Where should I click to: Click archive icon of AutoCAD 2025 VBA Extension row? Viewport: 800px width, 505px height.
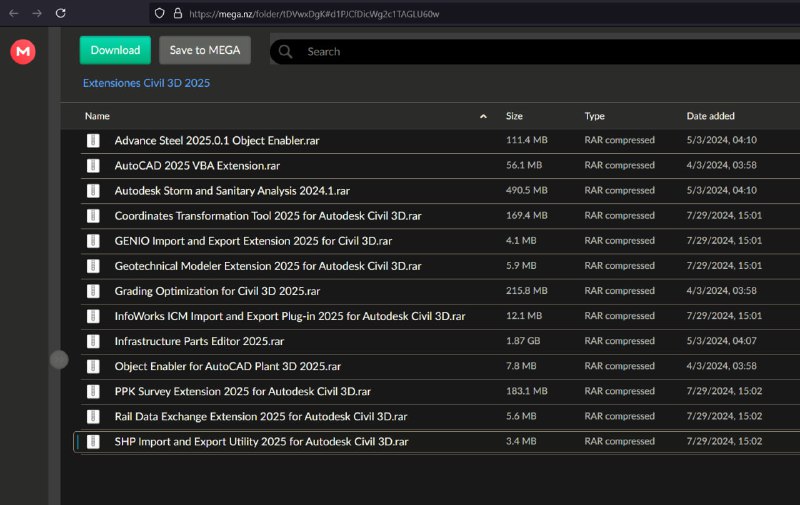93,165
